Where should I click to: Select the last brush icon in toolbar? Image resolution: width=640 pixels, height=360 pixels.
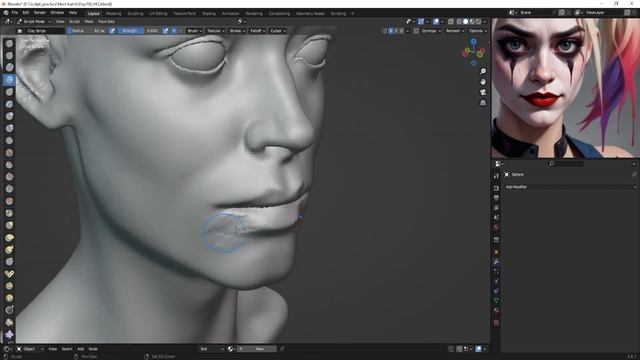9,334
